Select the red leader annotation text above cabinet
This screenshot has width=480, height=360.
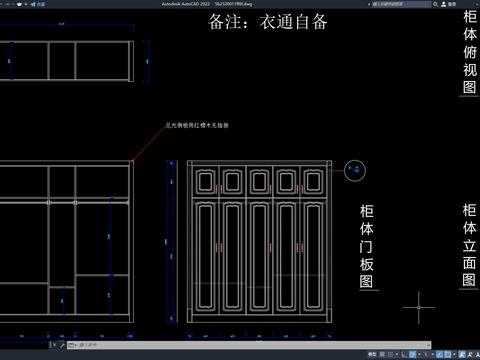(197, 125)
